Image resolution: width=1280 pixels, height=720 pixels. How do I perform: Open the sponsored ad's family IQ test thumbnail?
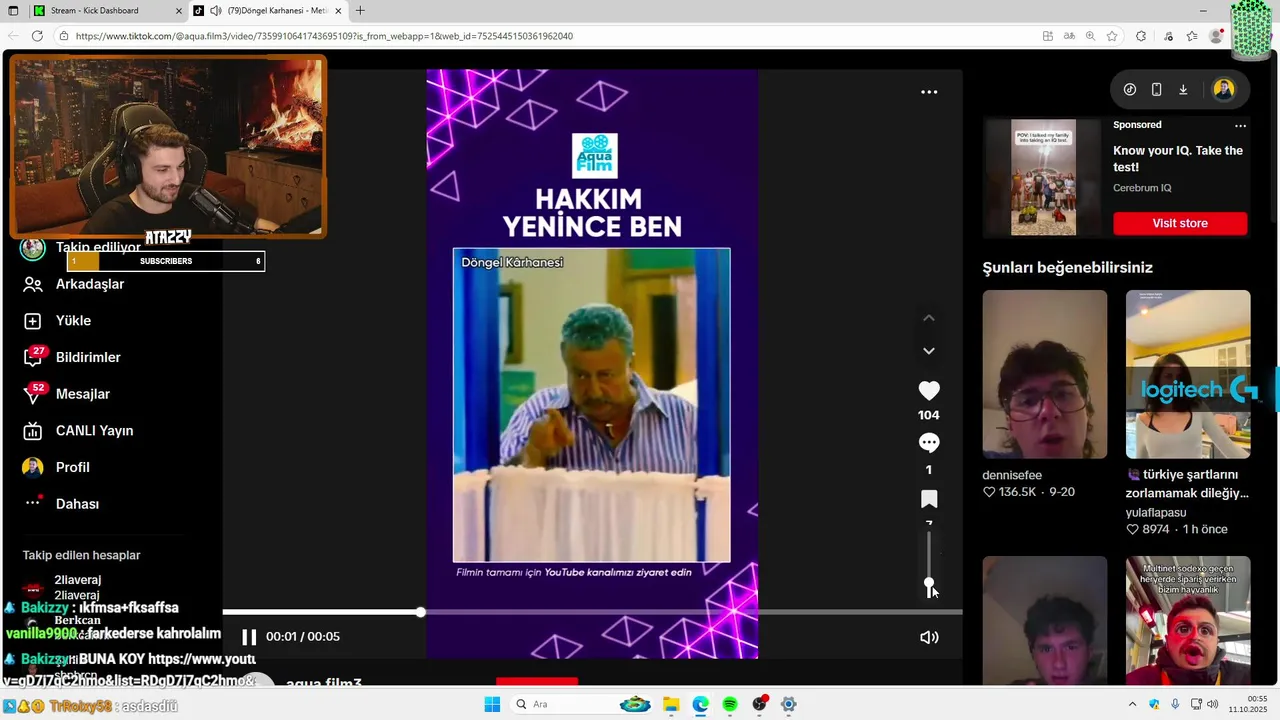1043,178
